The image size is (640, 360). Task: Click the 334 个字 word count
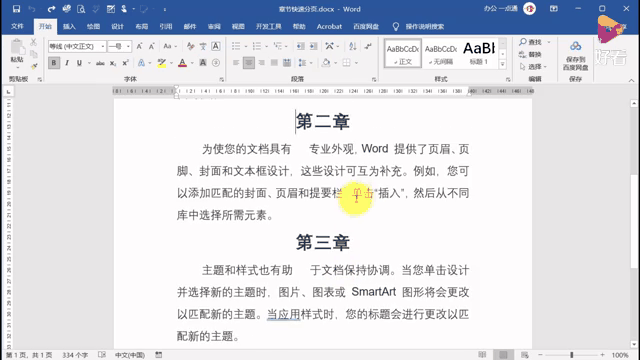click(75, 355)
